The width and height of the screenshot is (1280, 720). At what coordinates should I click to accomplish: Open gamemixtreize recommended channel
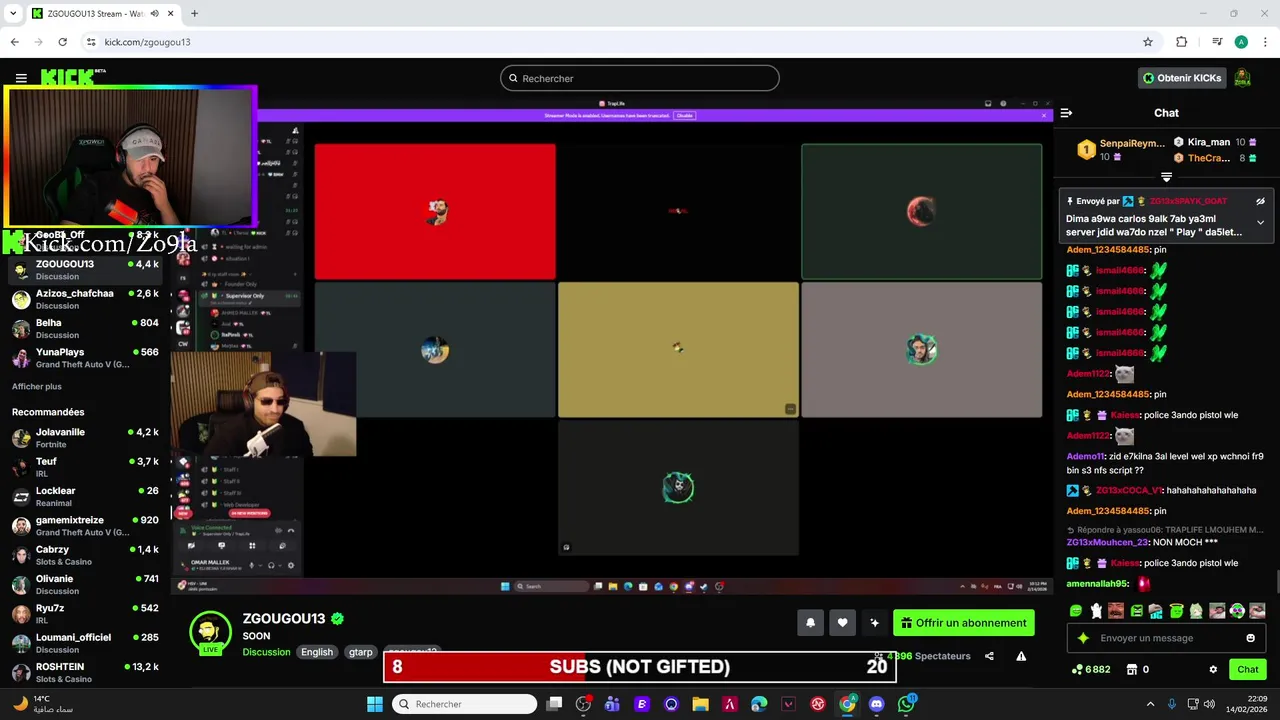[85, 526]
